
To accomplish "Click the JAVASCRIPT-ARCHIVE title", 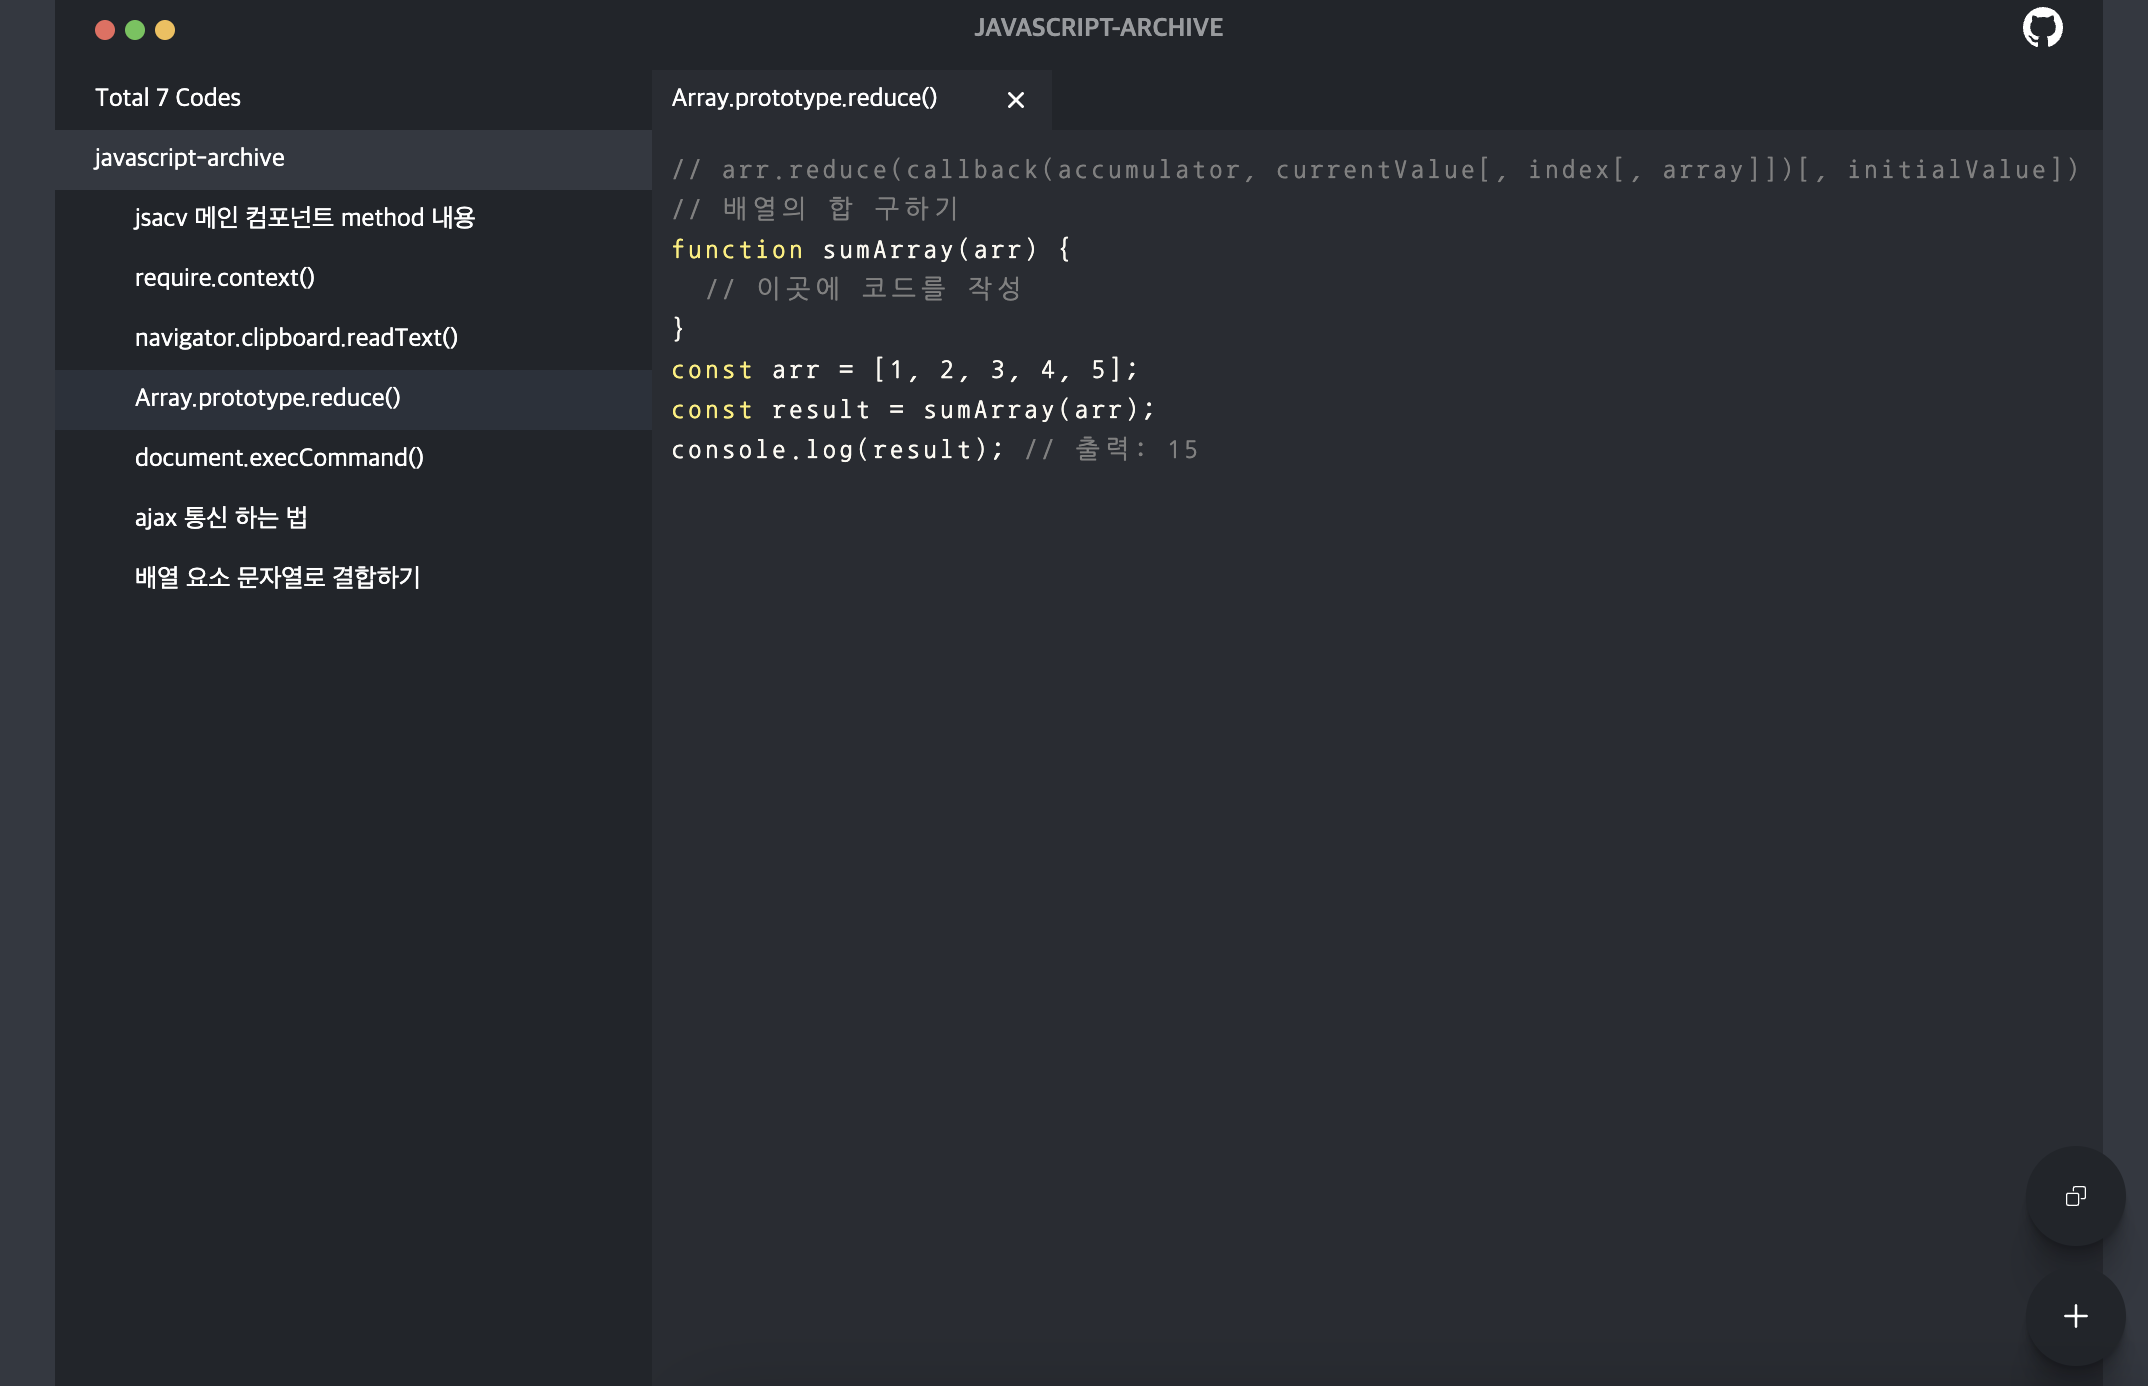I will [1098, 28].
